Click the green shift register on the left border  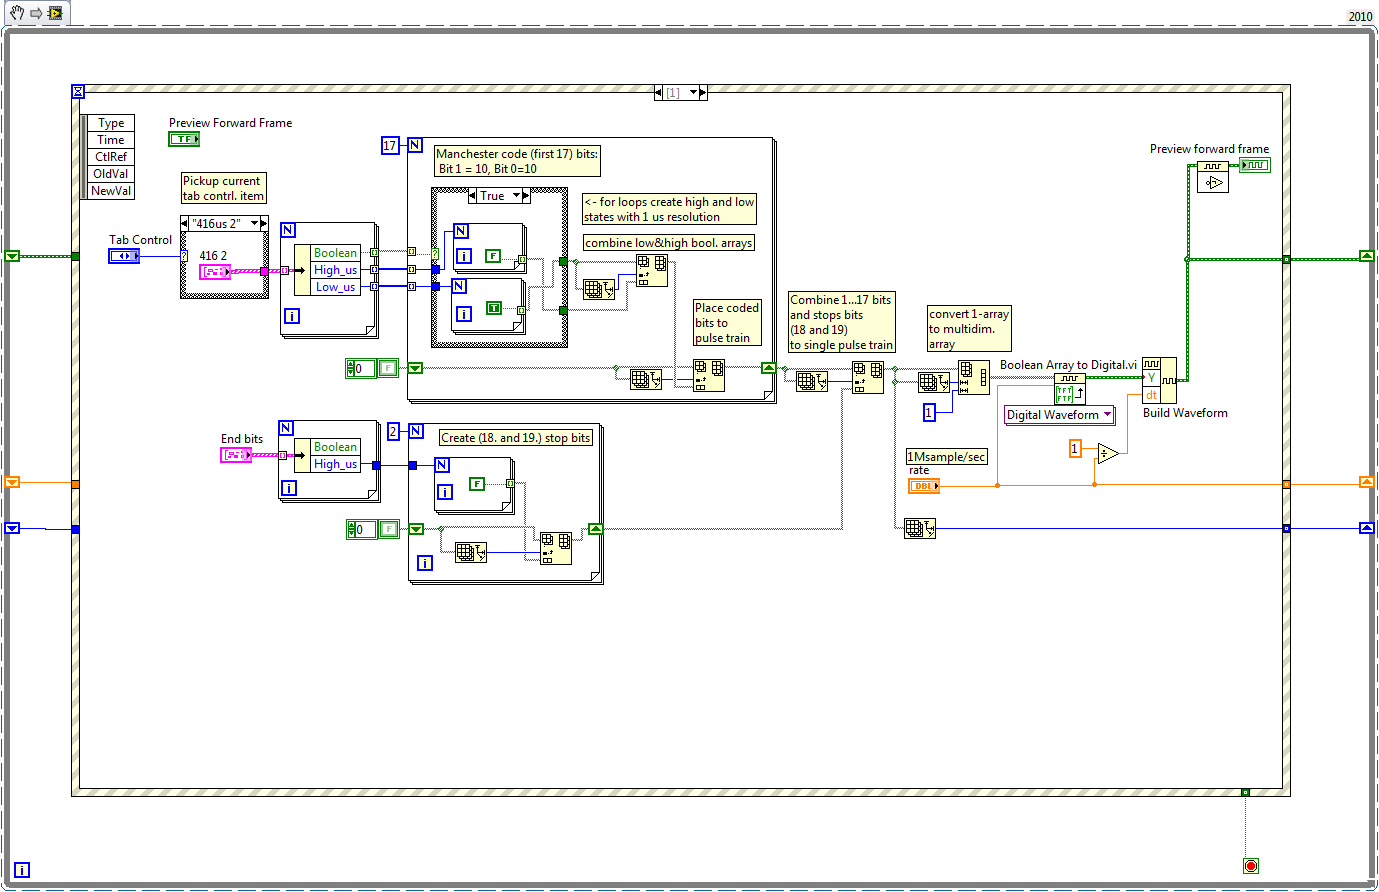[12, 256]
